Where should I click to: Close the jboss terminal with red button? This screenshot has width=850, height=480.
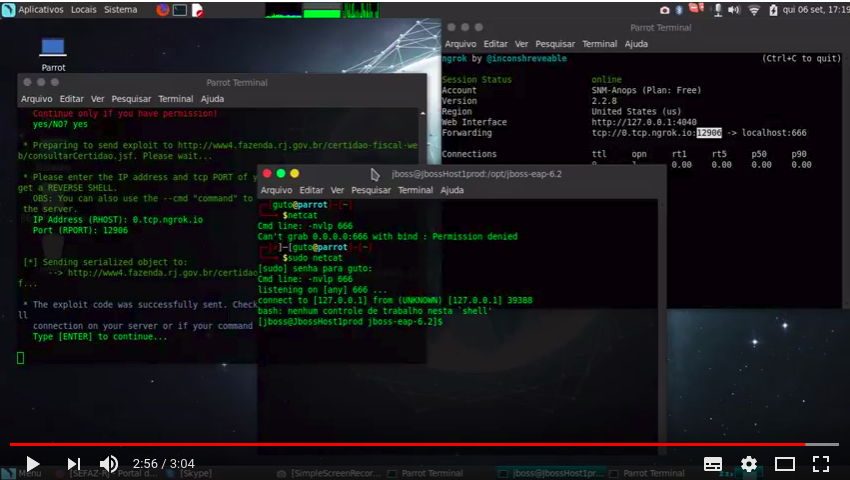pyautogui.click(x=267, y=173)
